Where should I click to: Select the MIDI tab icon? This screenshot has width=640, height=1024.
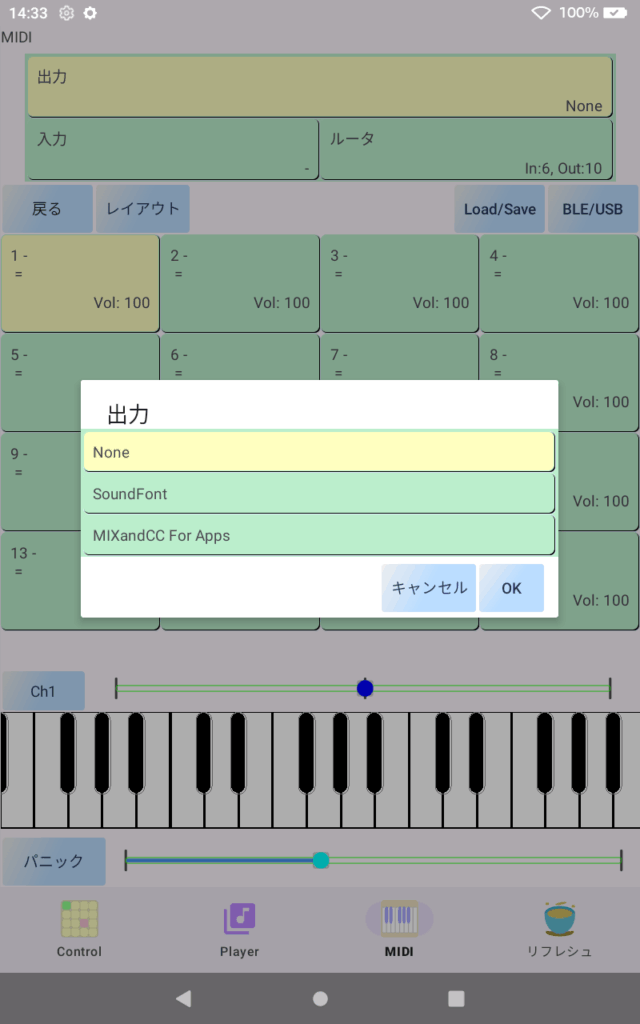(x=399, y=918)
